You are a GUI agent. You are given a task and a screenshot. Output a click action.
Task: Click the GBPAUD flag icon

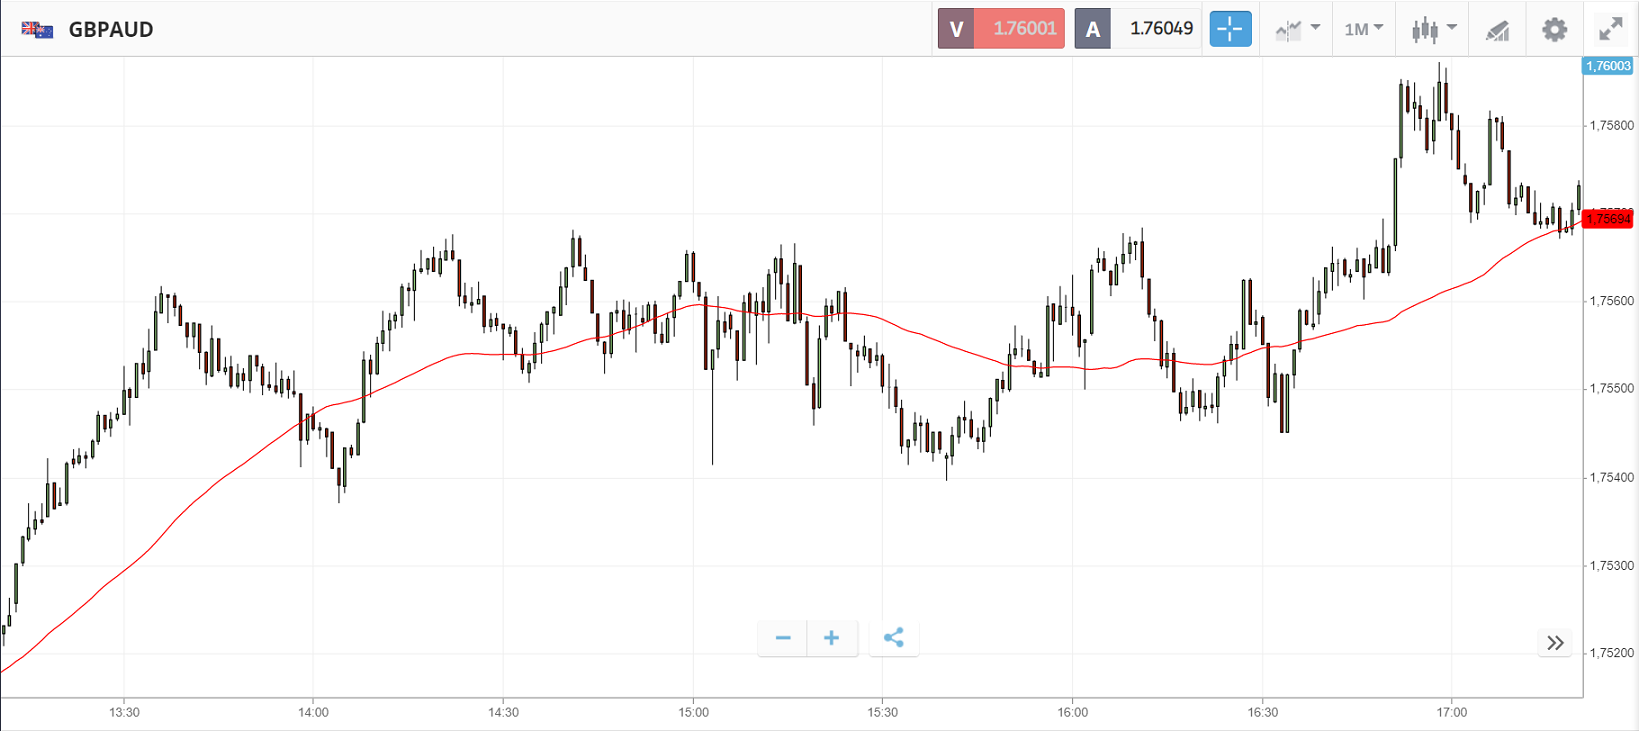pyautogui.click(x=37, y=29)
